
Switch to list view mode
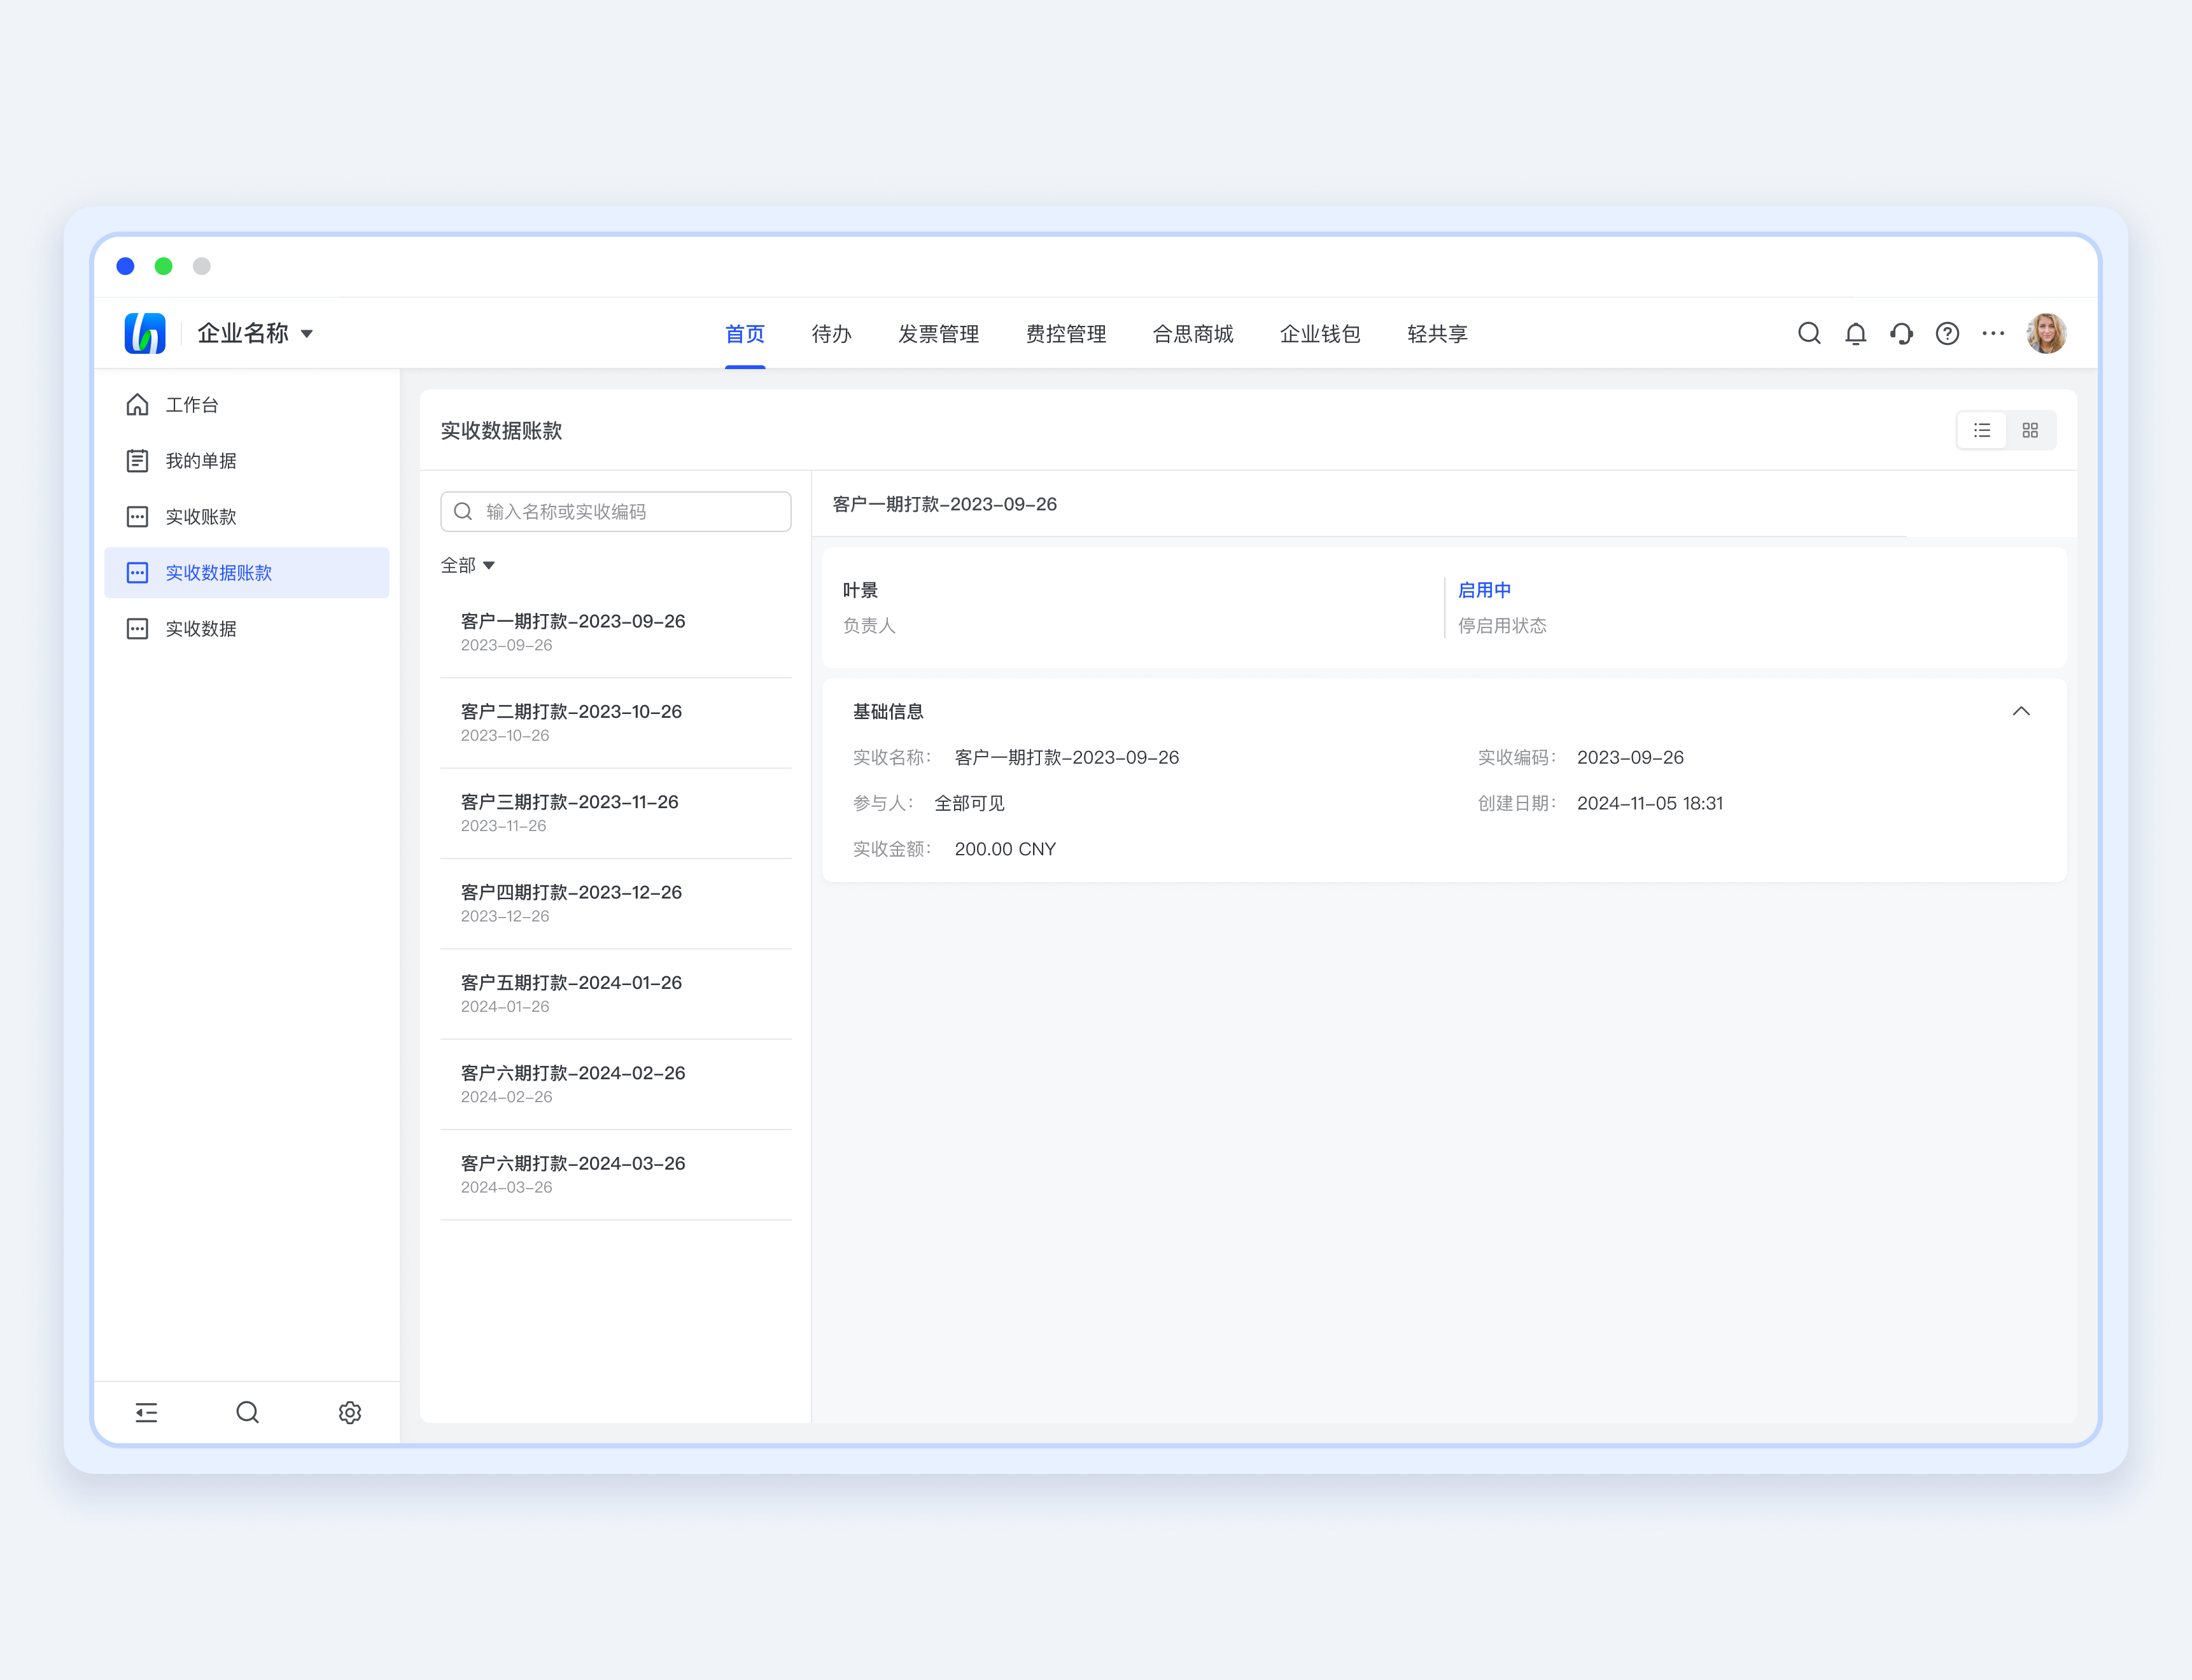point(1982,430)
